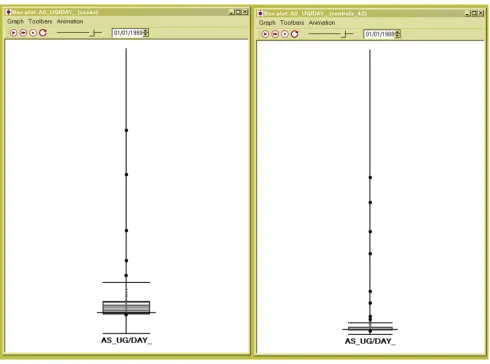Click the date spinner arrows in cases window
Viewport: 490px width, 364px height.
click(x=146, y=33)
